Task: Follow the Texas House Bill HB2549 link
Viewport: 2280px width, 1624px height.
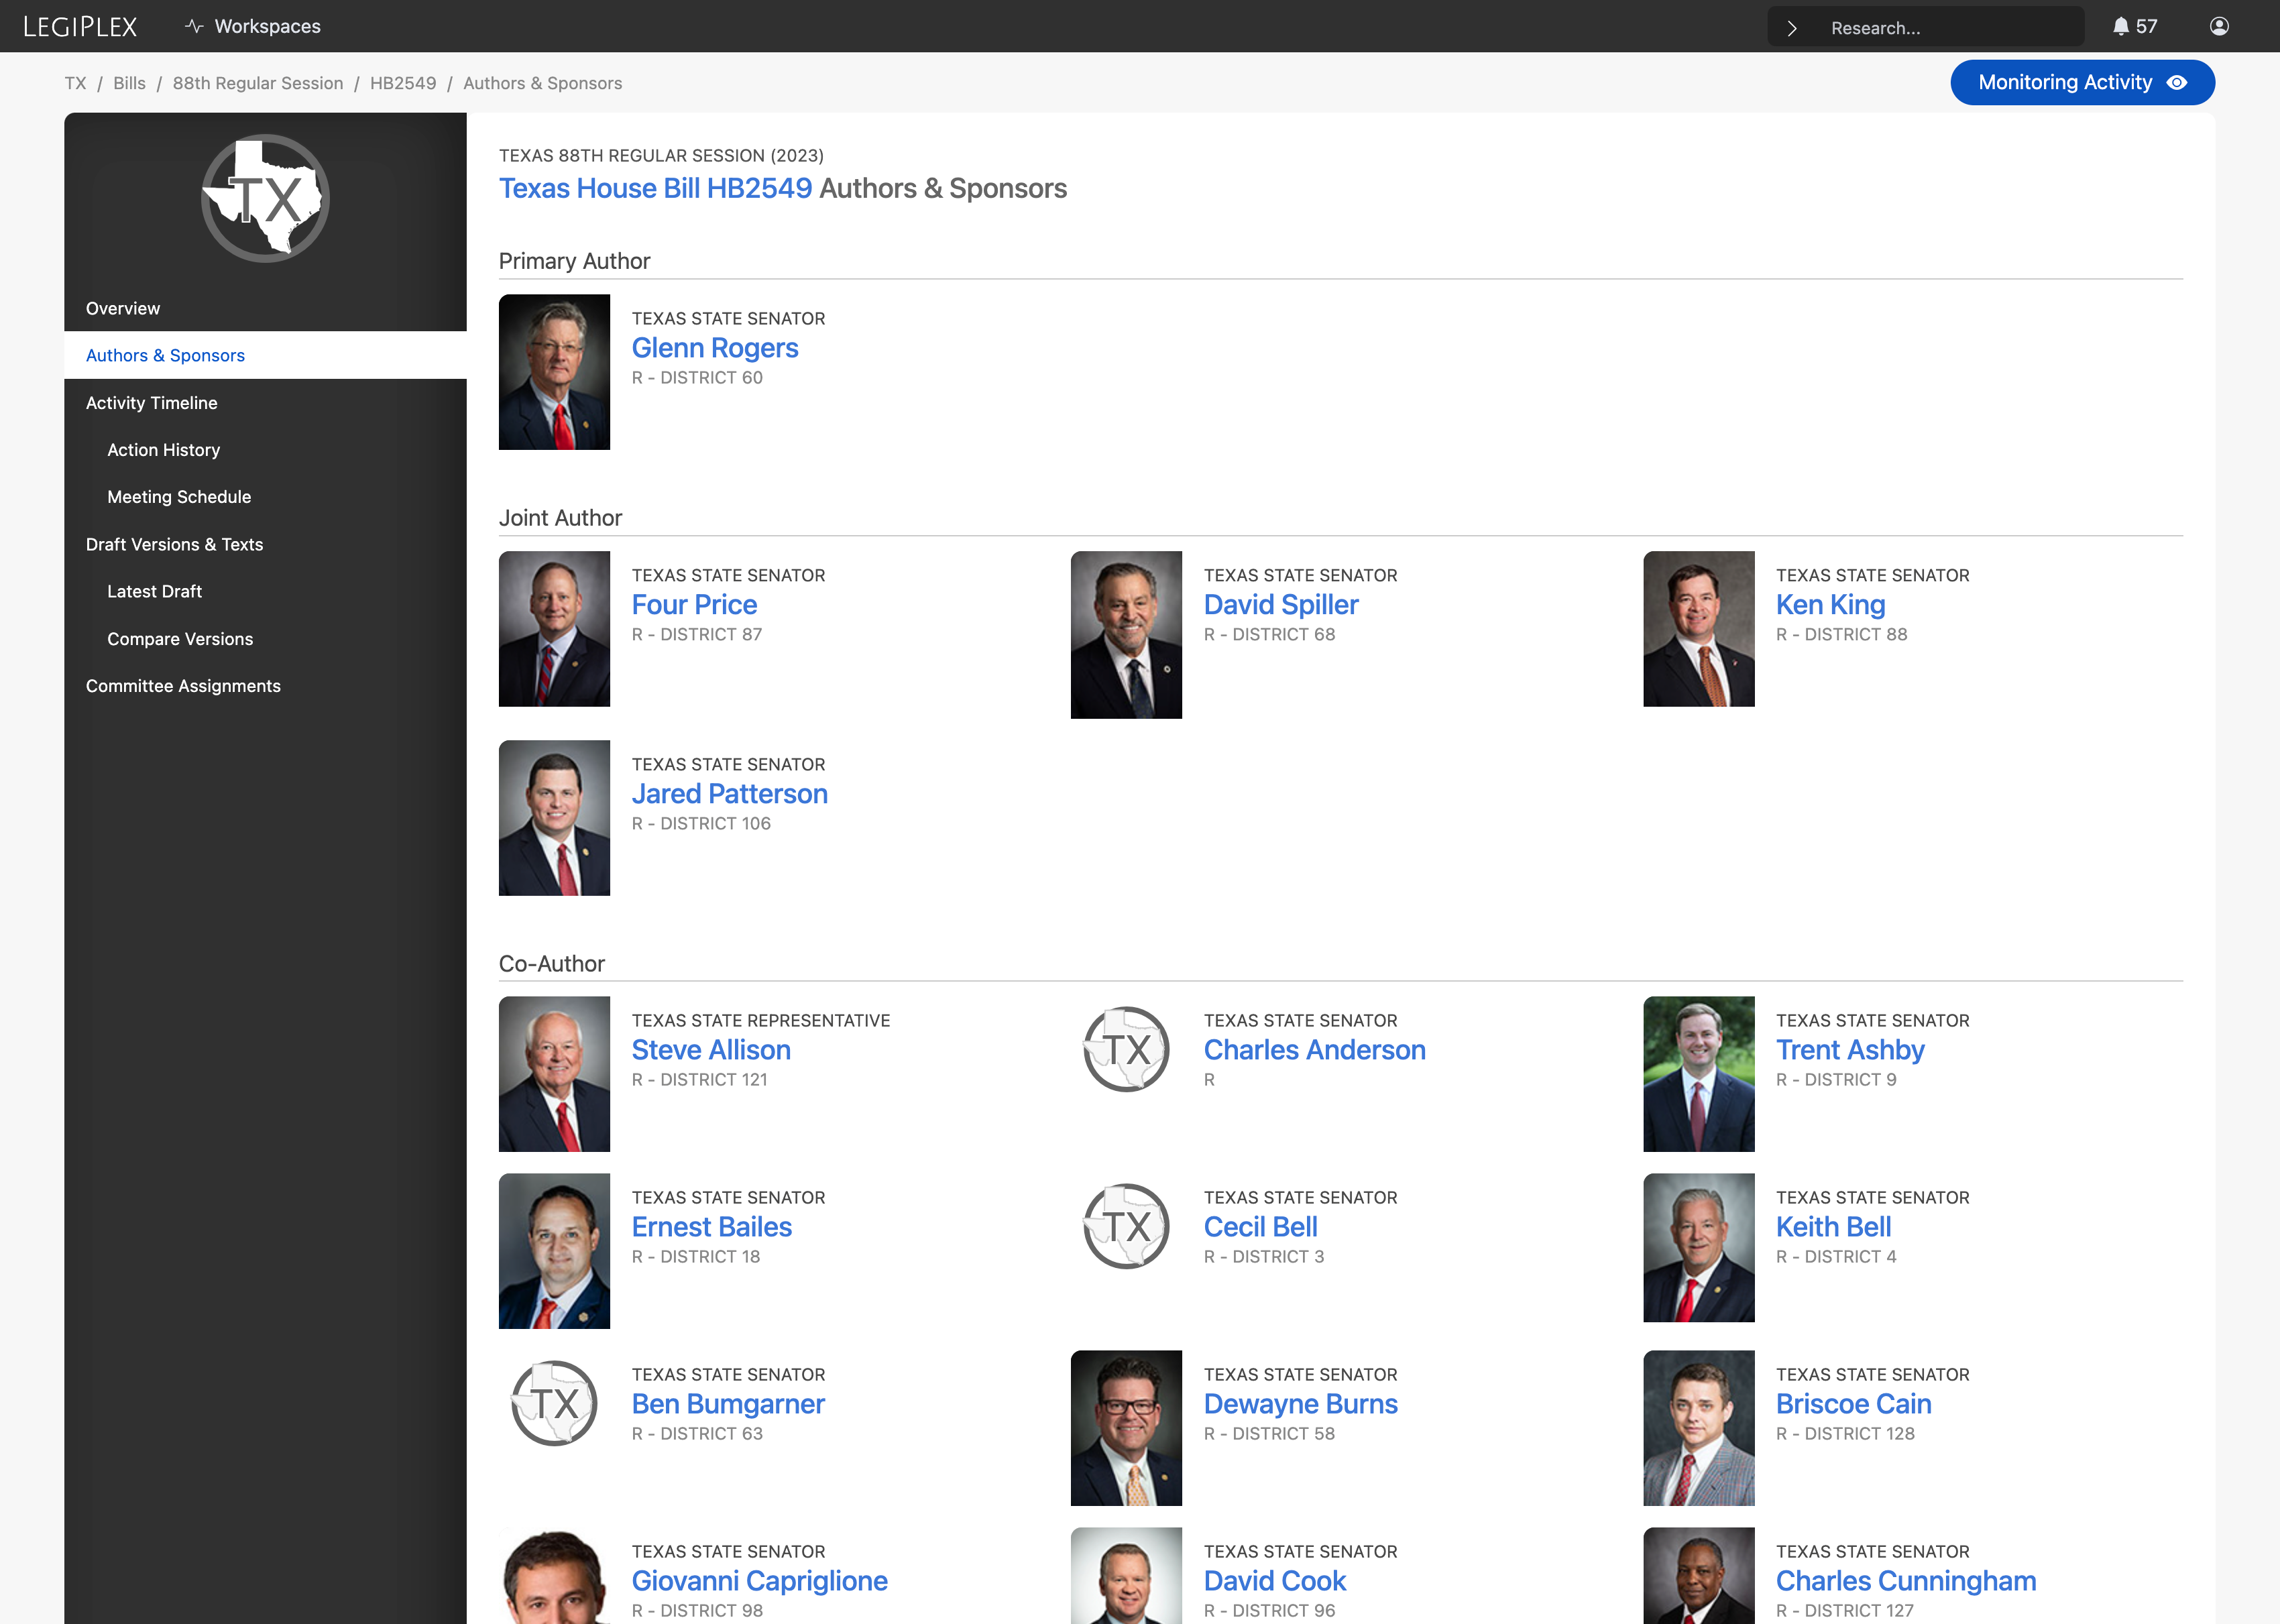Action: click(655, 188)
